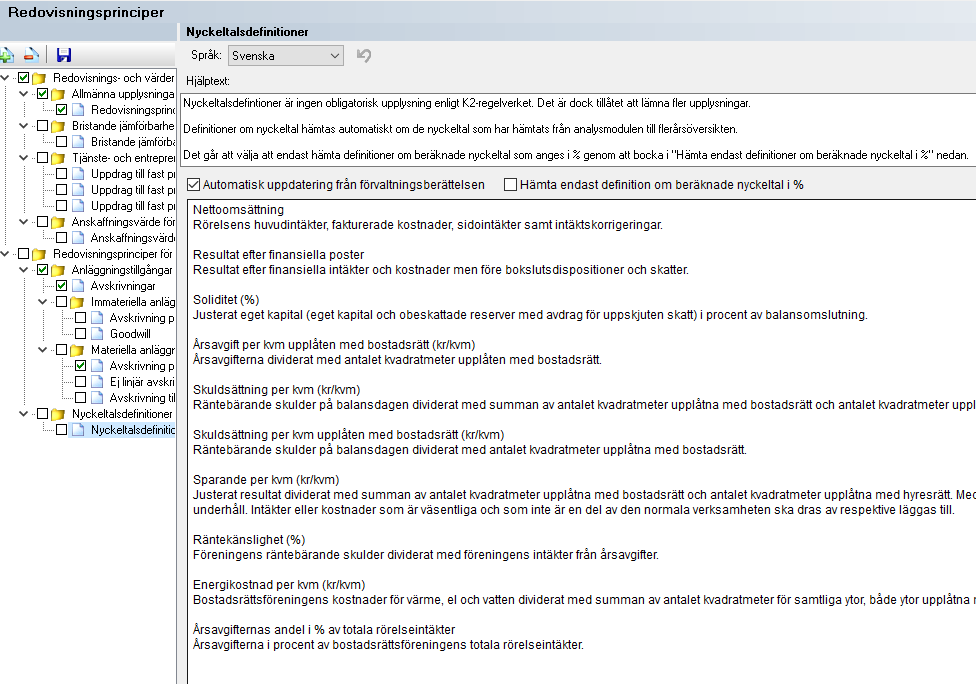Collapse the Immateriella anläggningar folder
The width and height of the screenshot is (976, 684).
pyautogui.click(x=42, y=302)
